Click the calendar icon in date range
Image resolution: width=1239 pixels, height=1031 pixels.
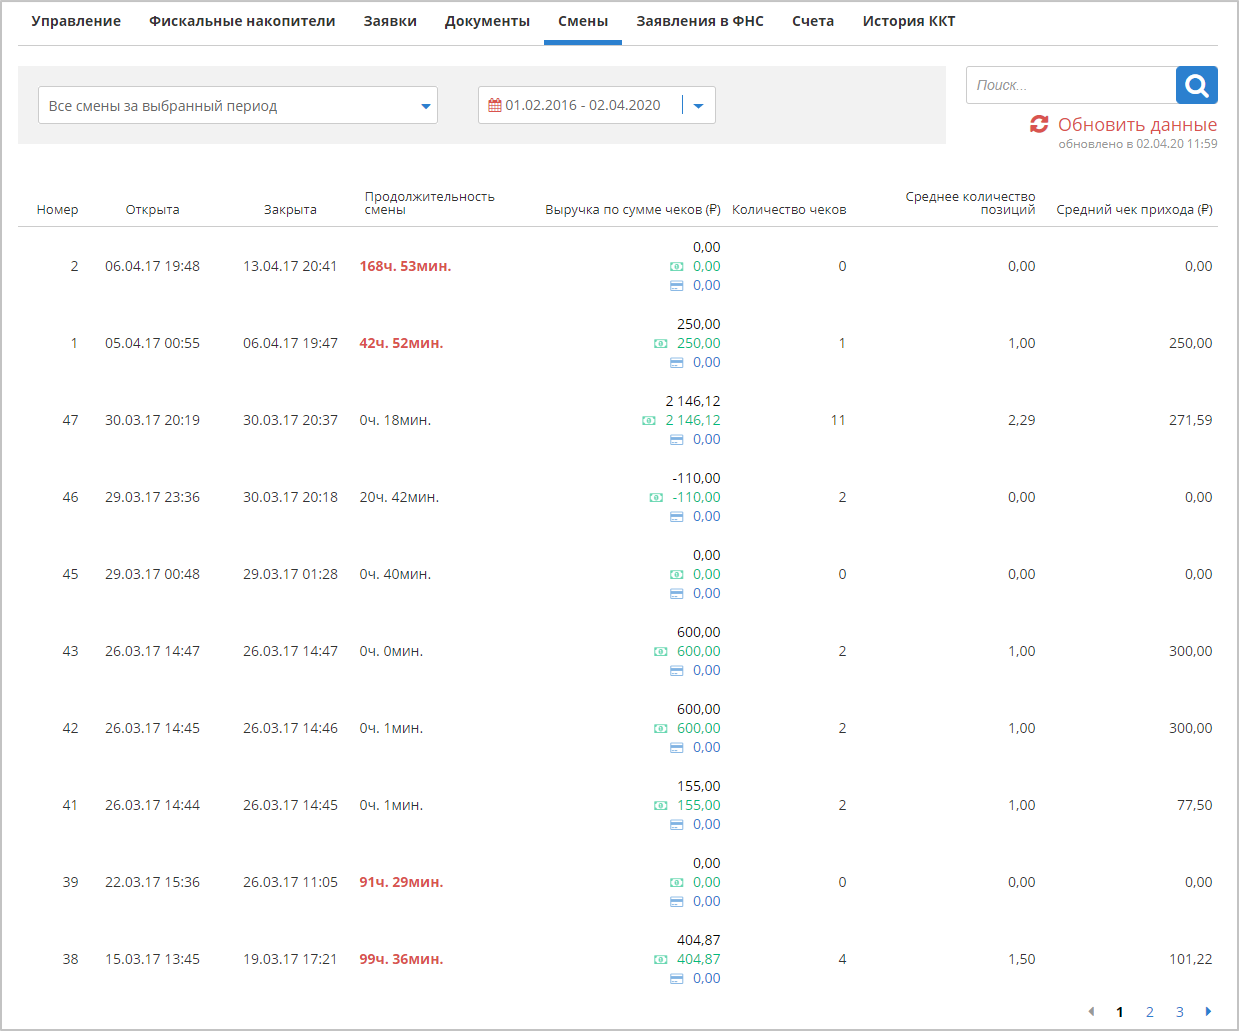(x=494, y=105)
